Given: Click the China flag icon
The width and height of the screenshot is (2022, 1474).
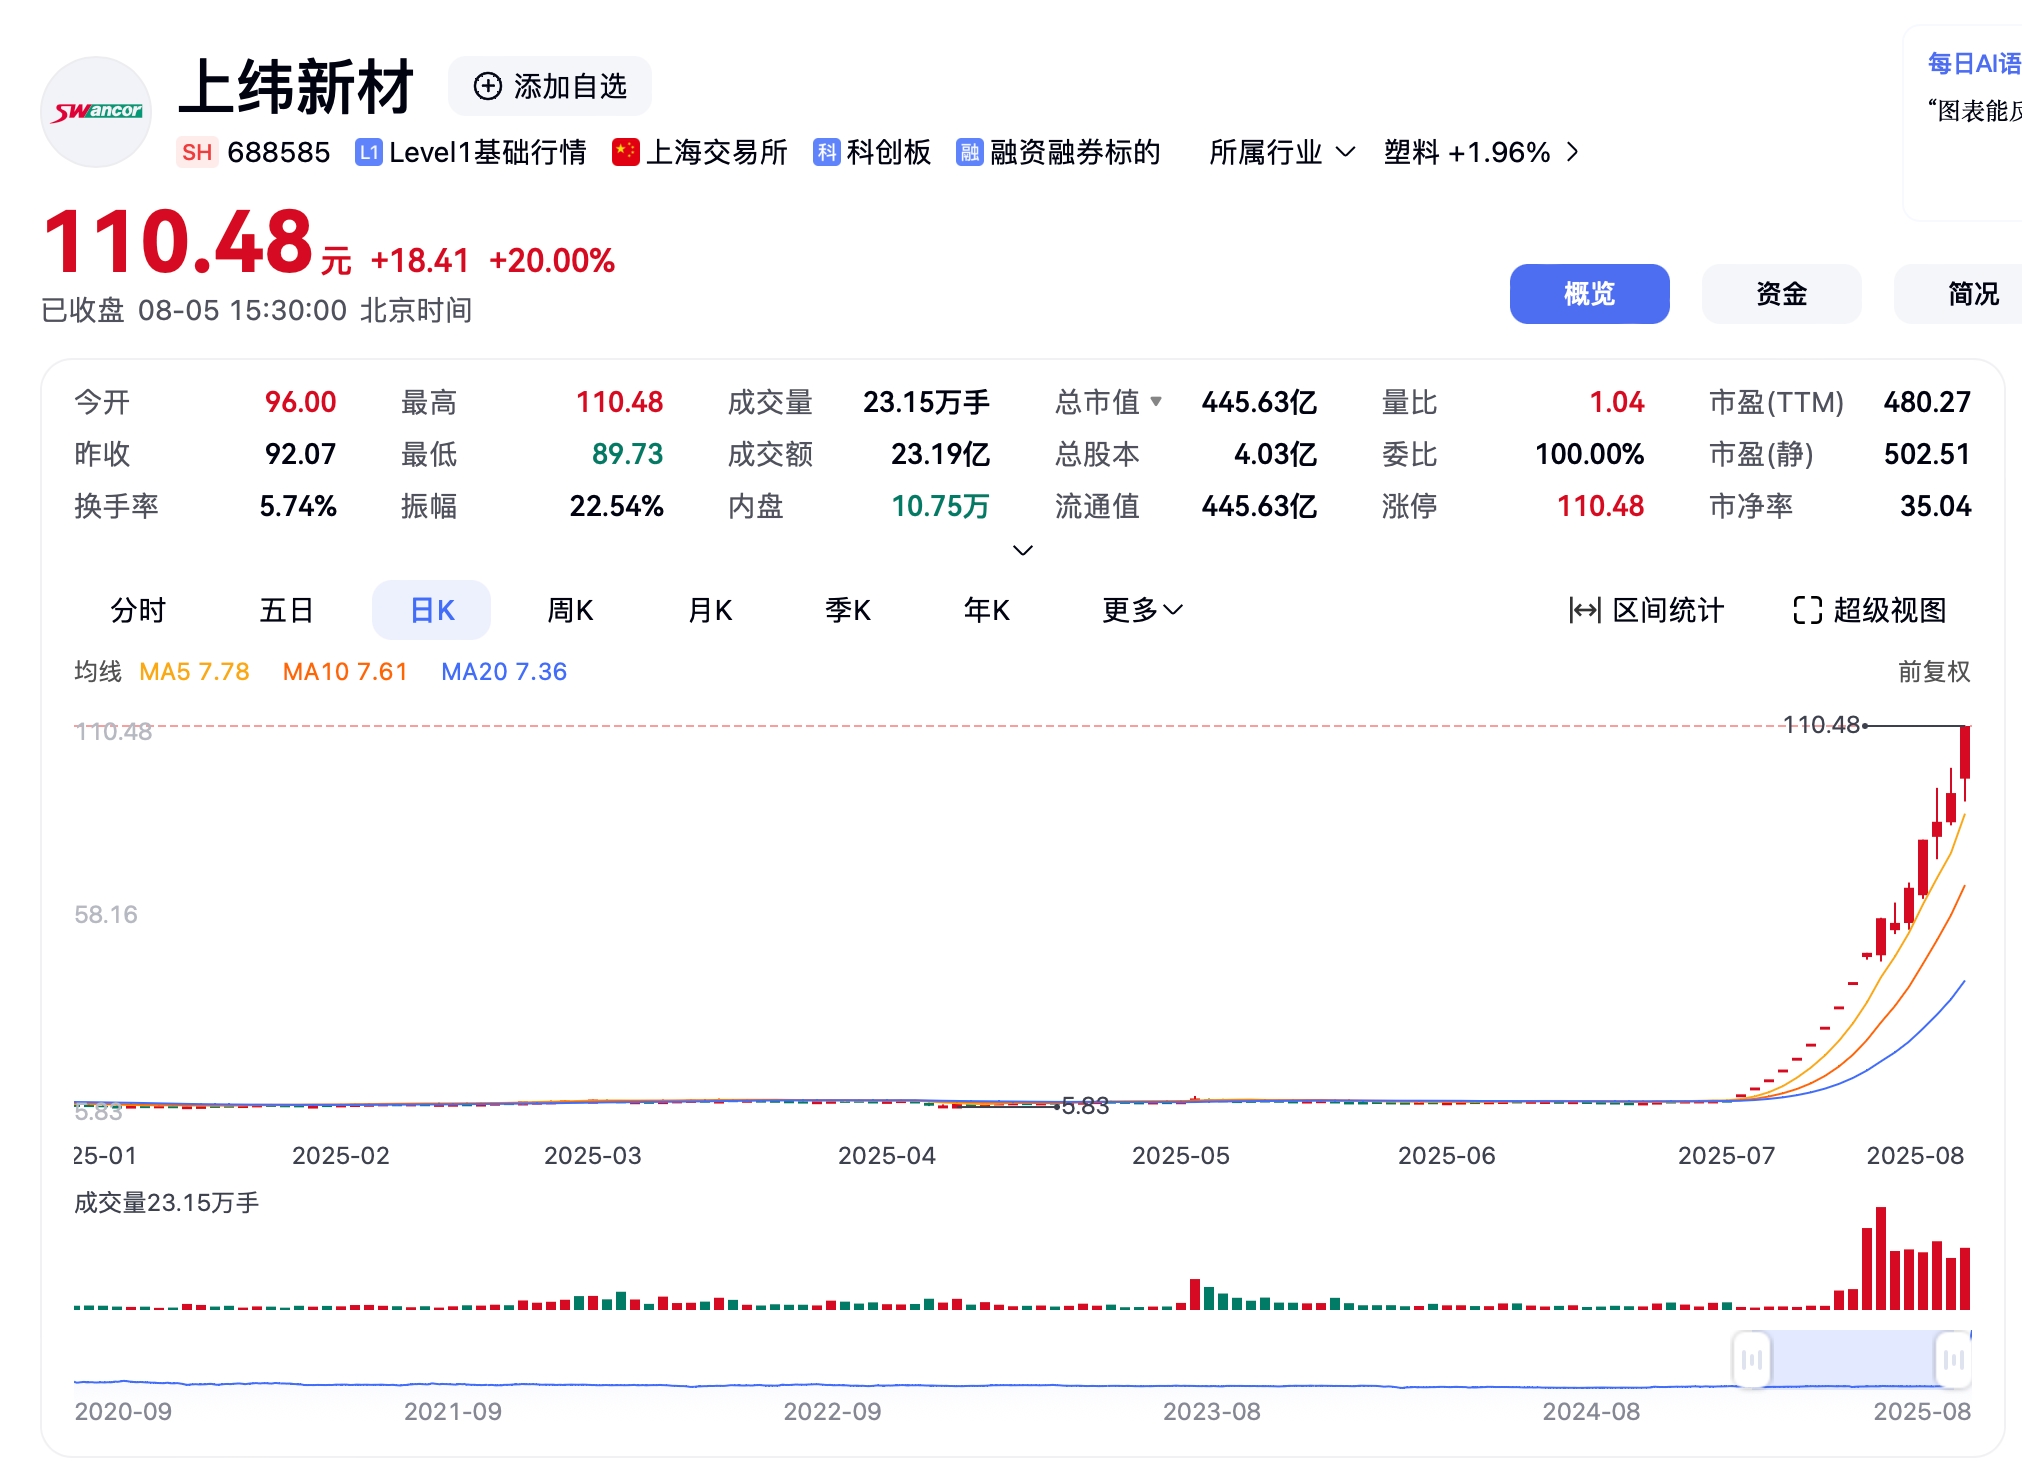Looking at the screenshot, I should click(x=626, y=152).
